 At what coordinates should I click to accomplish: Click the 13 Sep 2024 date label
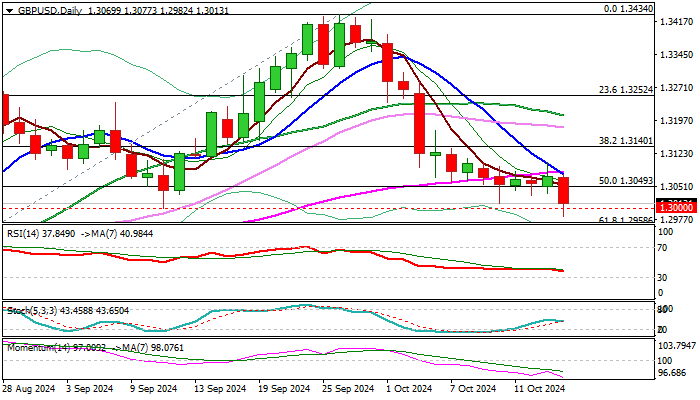pyautogui.click(x=221, y=389)
